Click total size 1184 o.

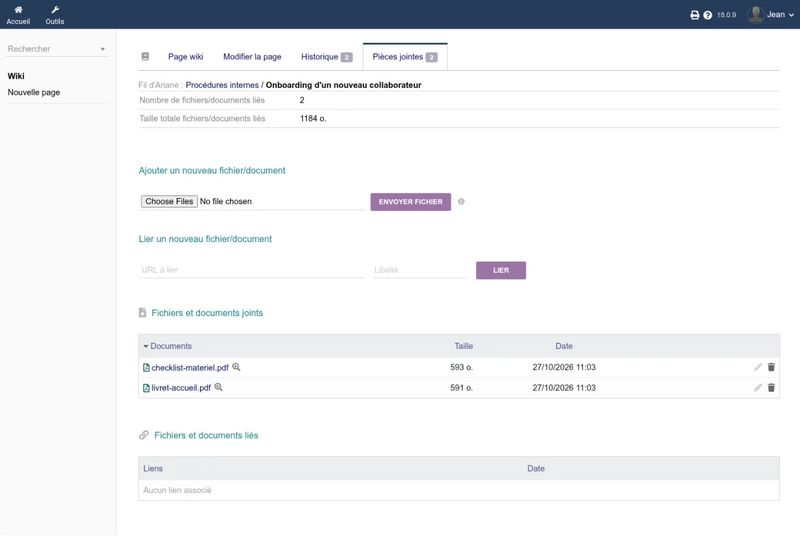313,118
